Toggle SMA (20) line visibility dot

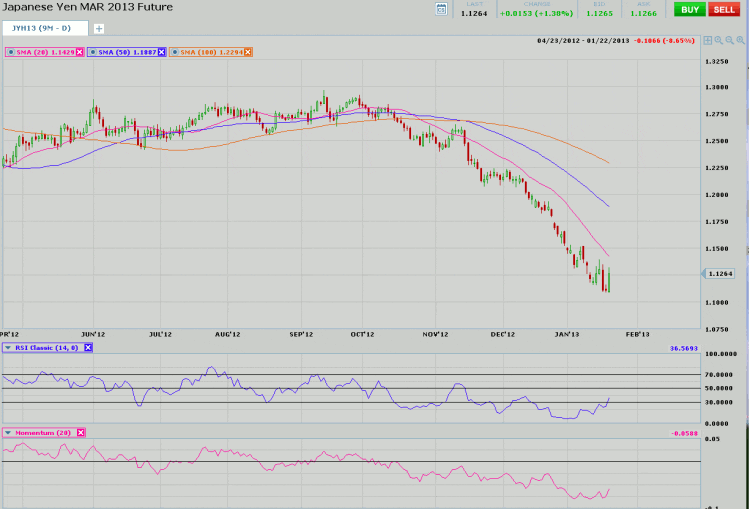point(10,51)
